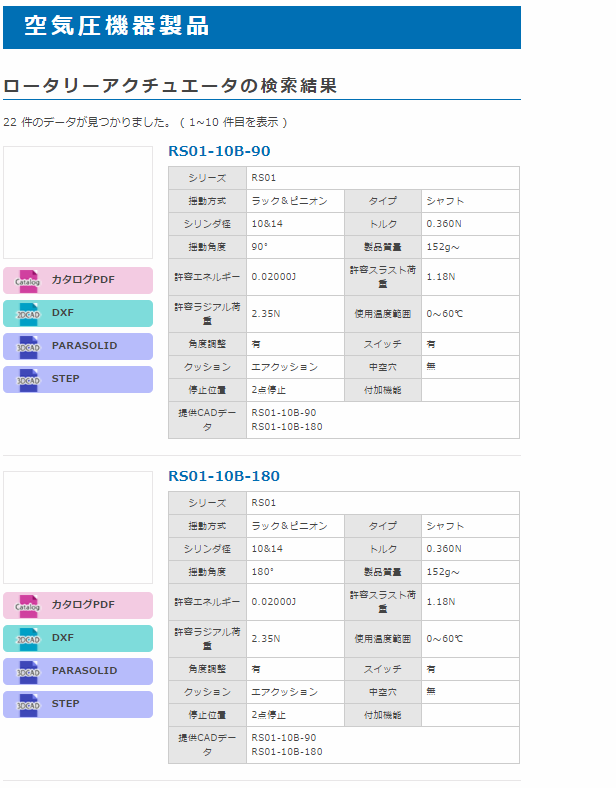Download PARASOLID data for RS01-10B-90
Screen dimensions: 616x788
coord(85,346)
